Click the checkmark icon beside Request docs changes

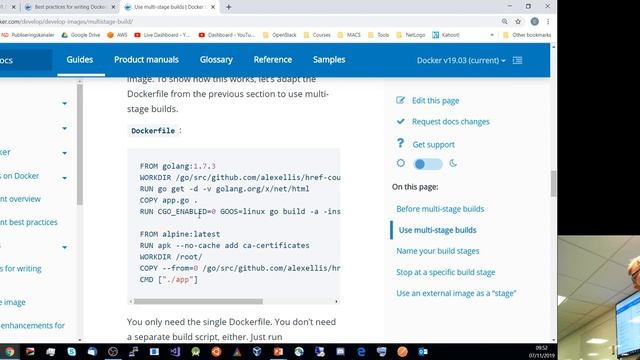pos(400,121)
